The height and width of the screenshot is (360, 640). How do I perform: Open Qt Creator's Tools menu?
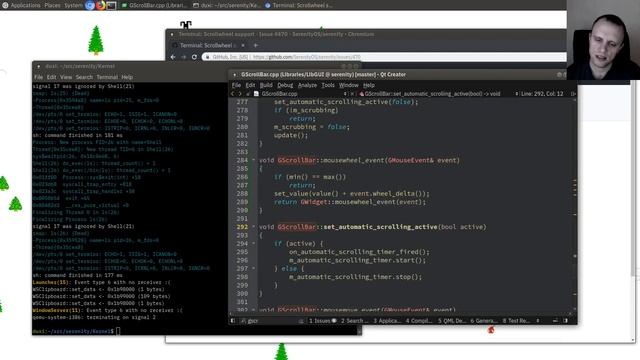pyautogui.click(x=328, y=85)
